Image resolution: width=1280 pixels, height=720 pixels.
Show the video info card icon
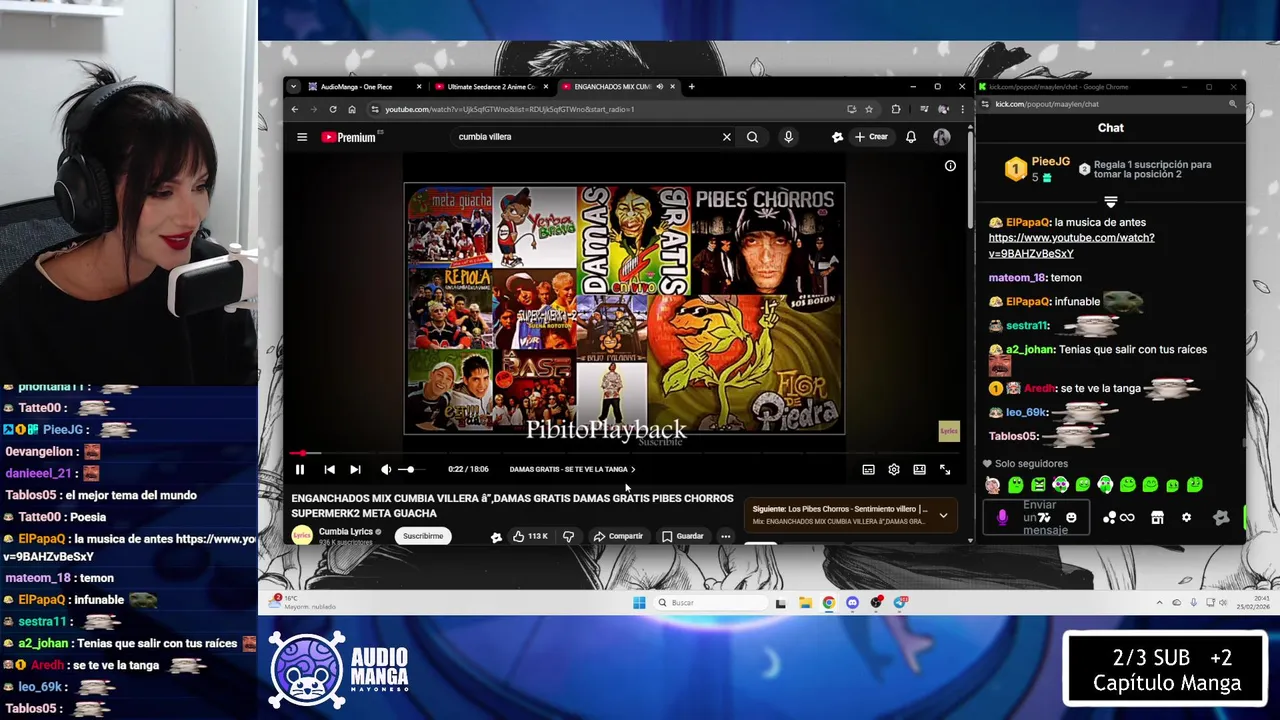950,166
